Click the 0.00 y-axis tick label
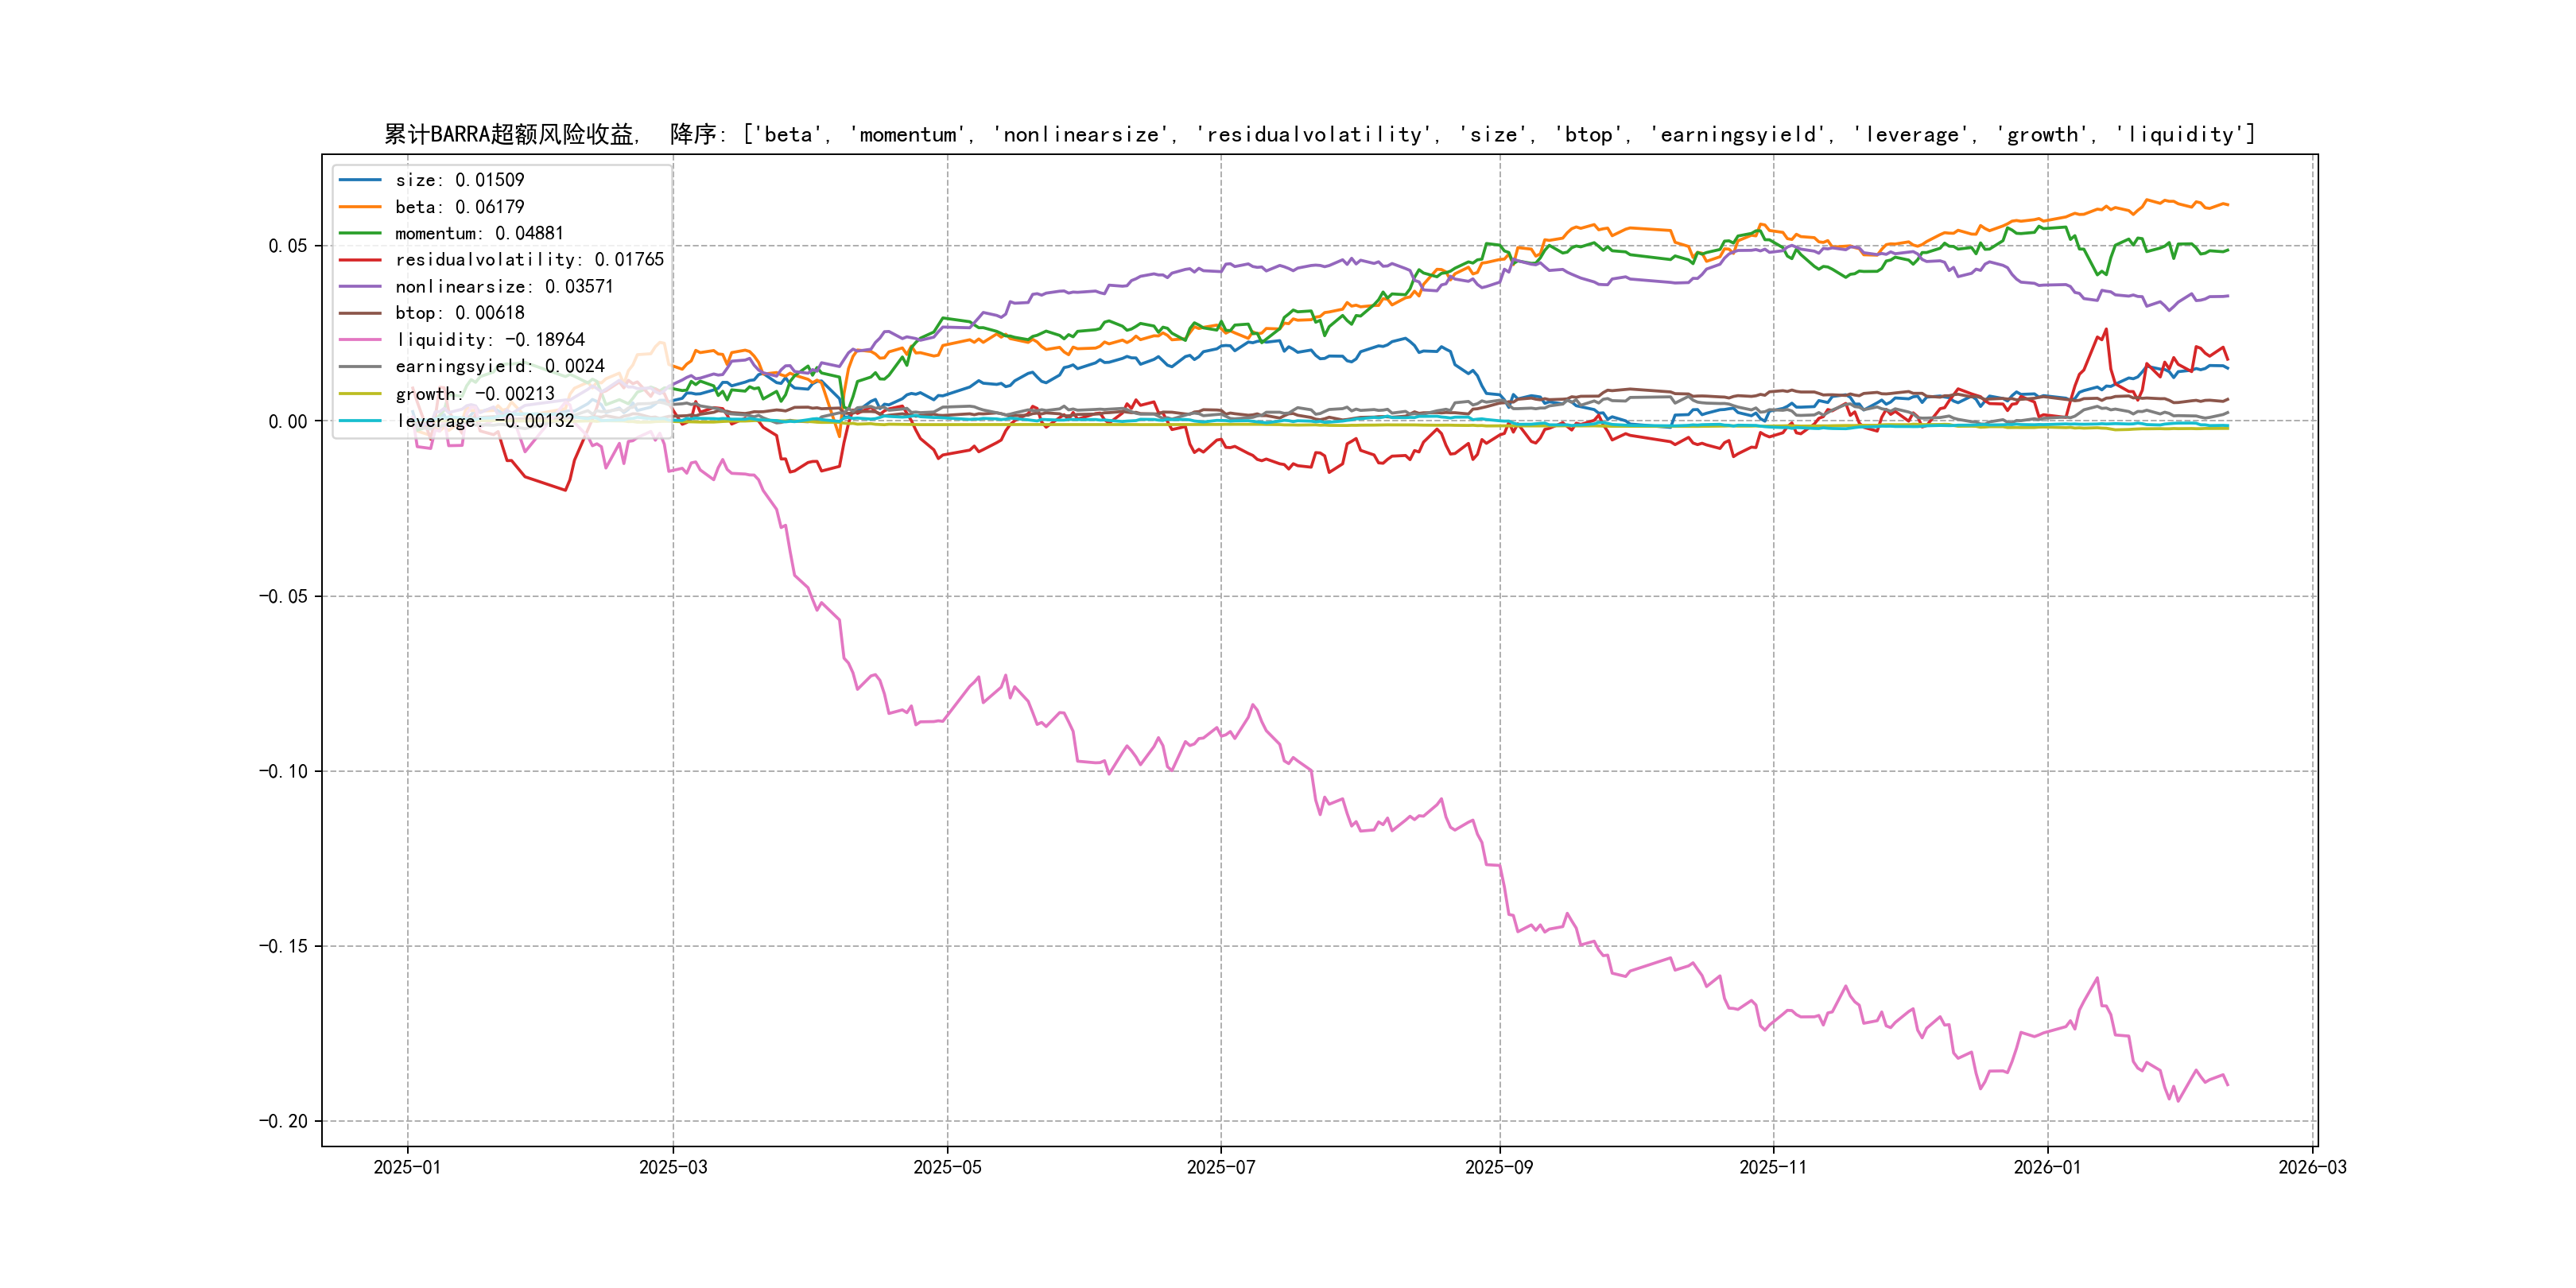Screen dimensions: 2576x1288 288,421
